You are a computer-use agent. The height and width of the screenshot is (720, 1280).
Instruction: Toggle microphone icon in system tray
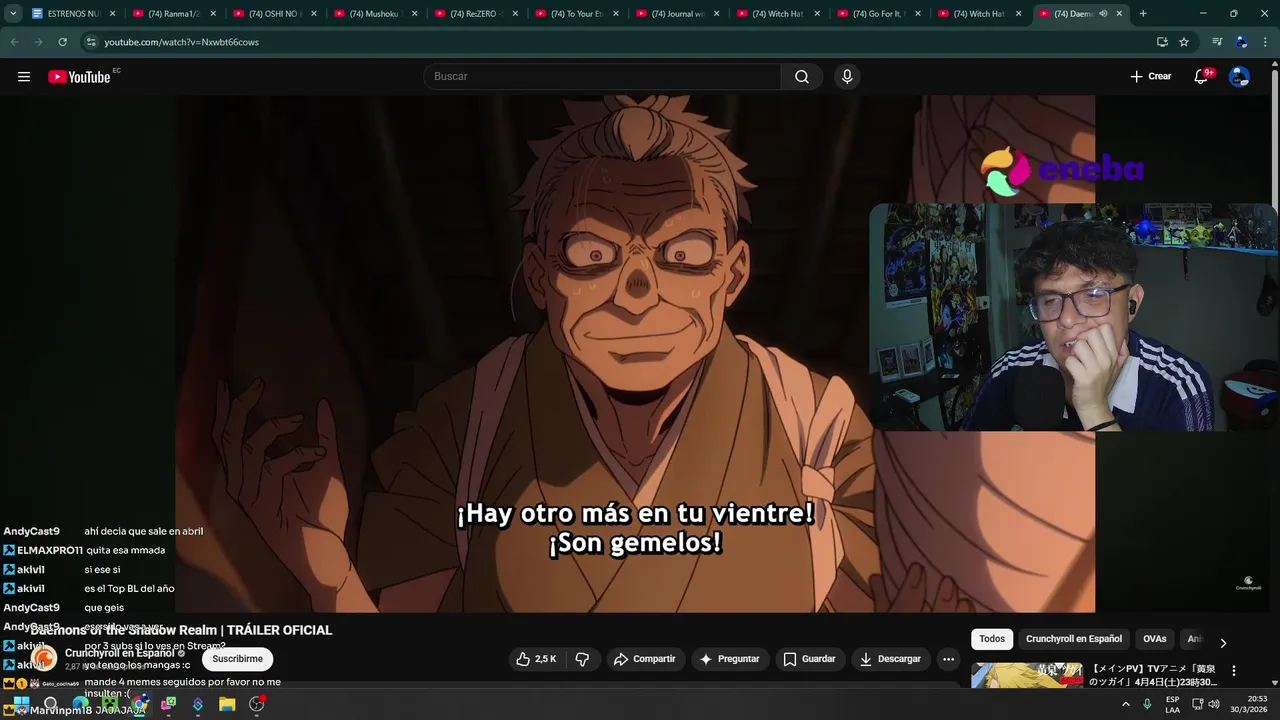[1147, 704]
